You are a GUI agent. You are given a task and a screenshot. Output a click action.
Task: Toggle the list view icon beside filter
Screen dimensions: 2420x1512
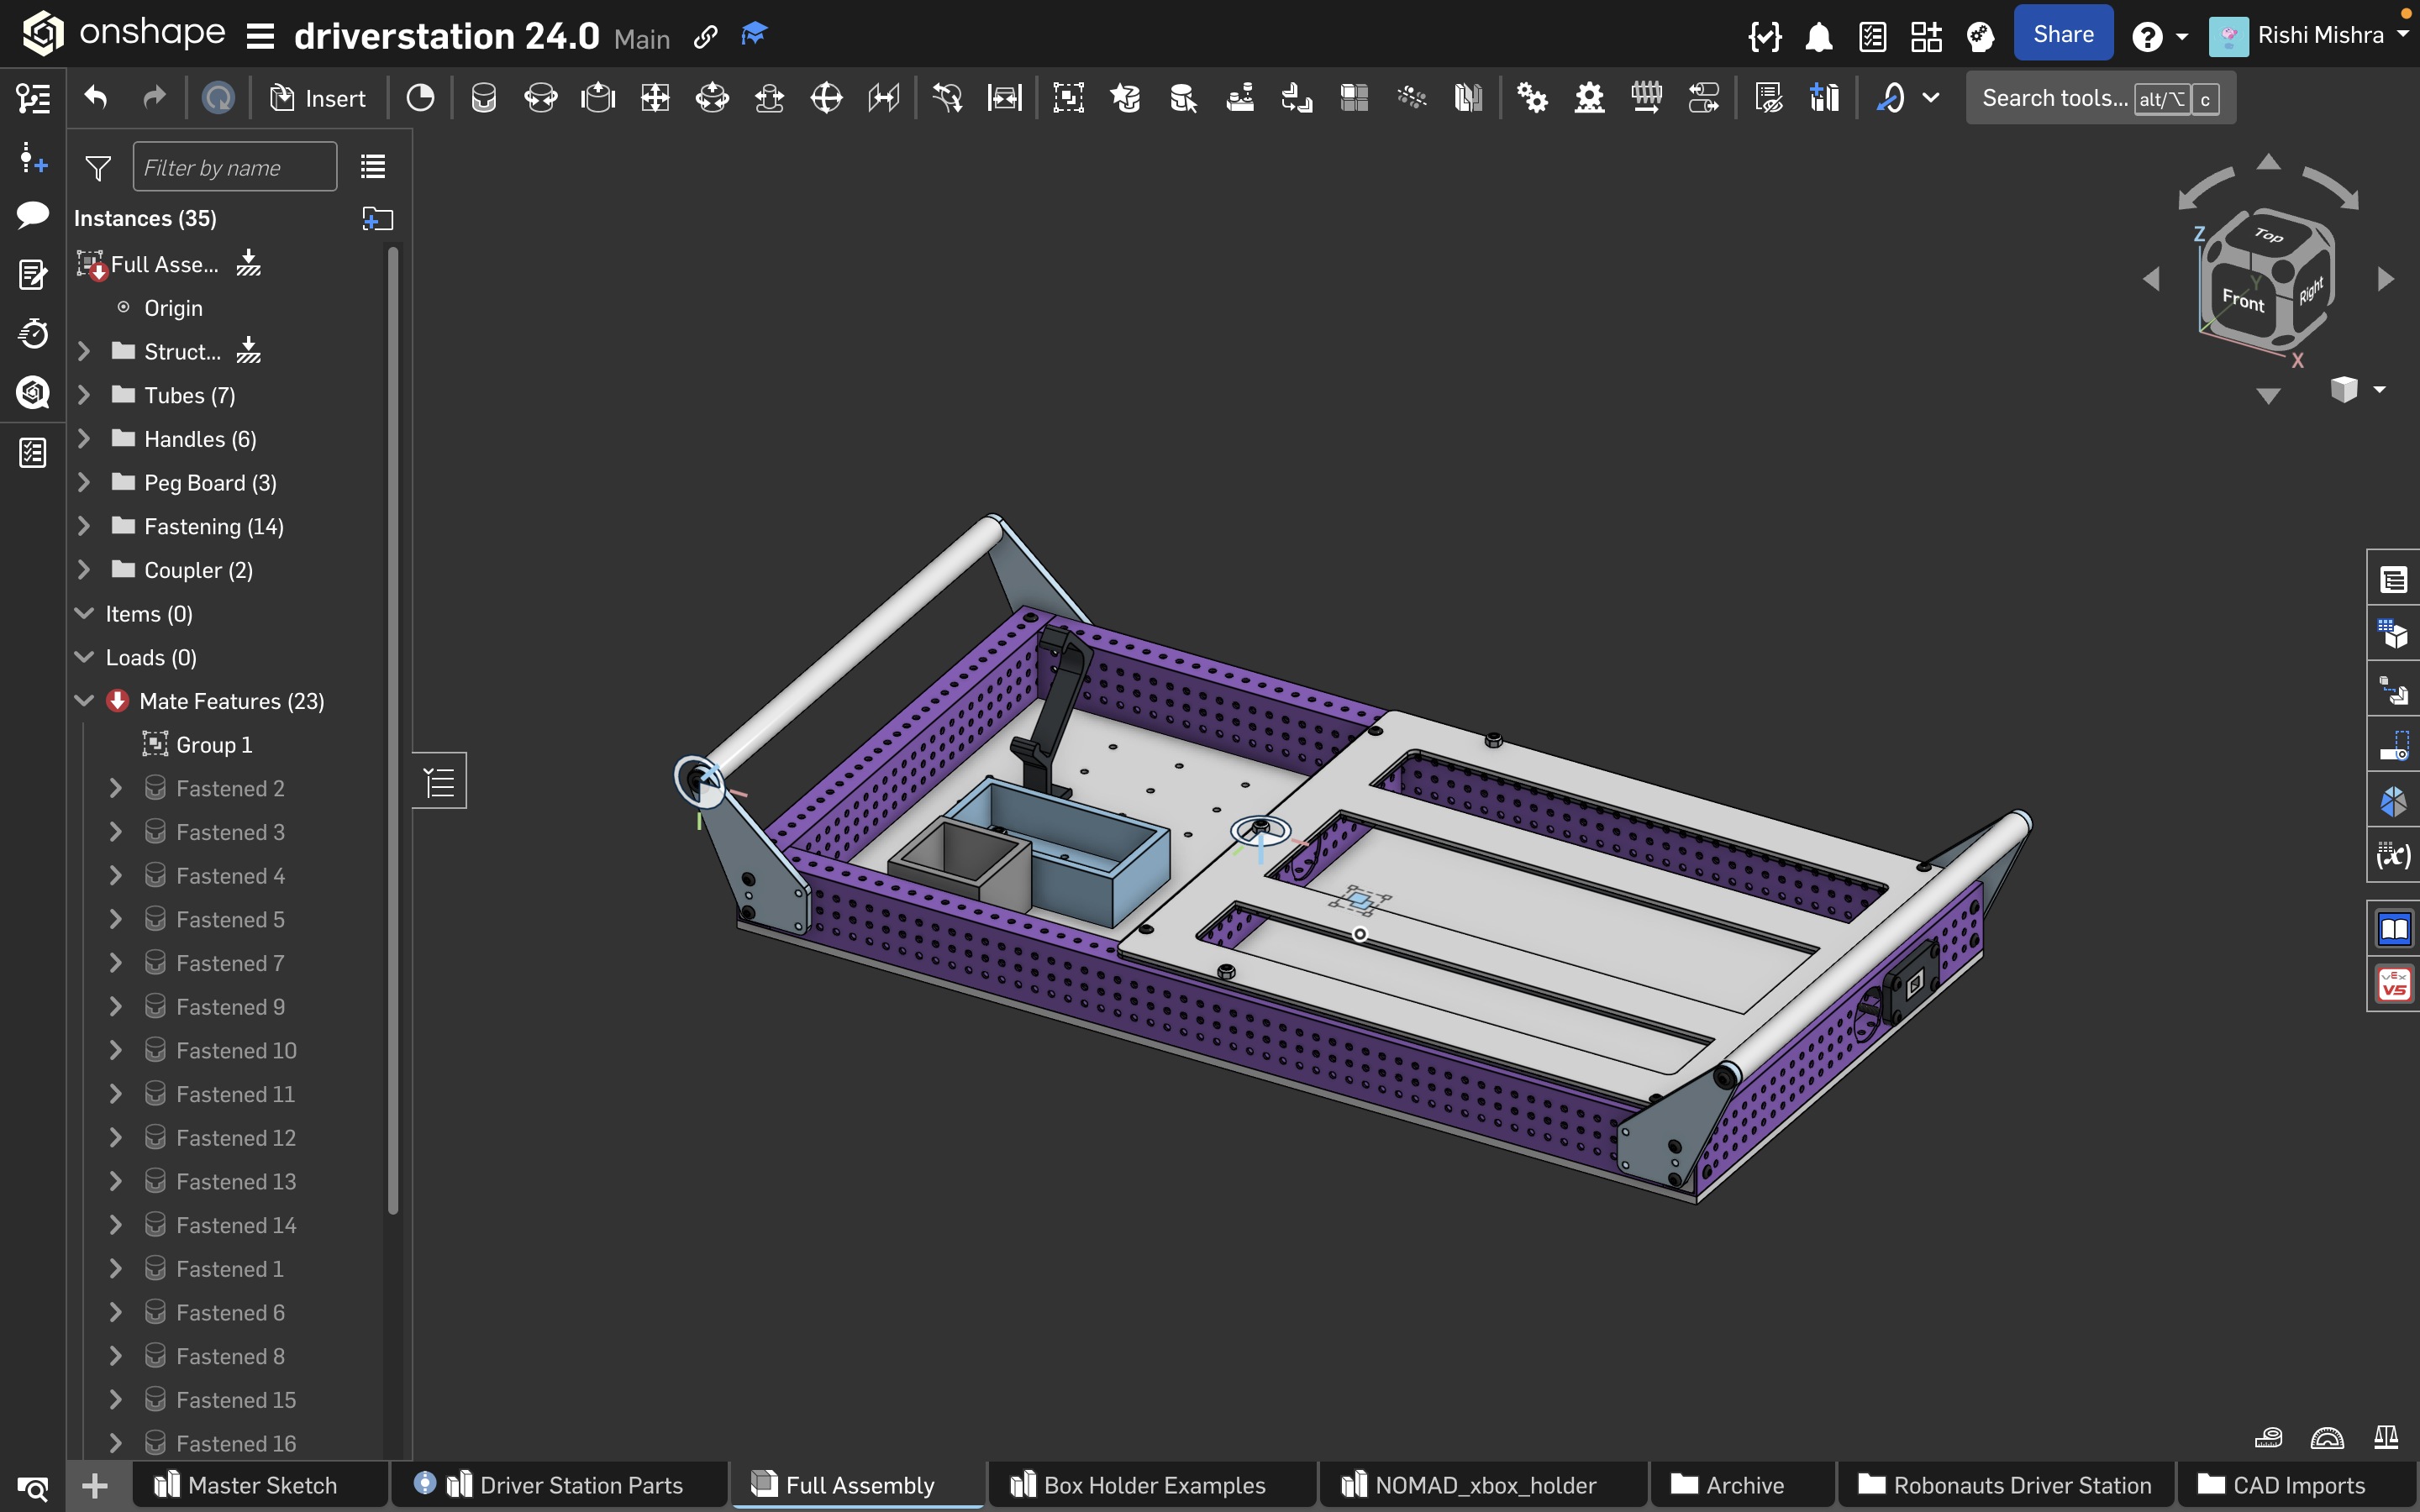click(x=373, y=167)
